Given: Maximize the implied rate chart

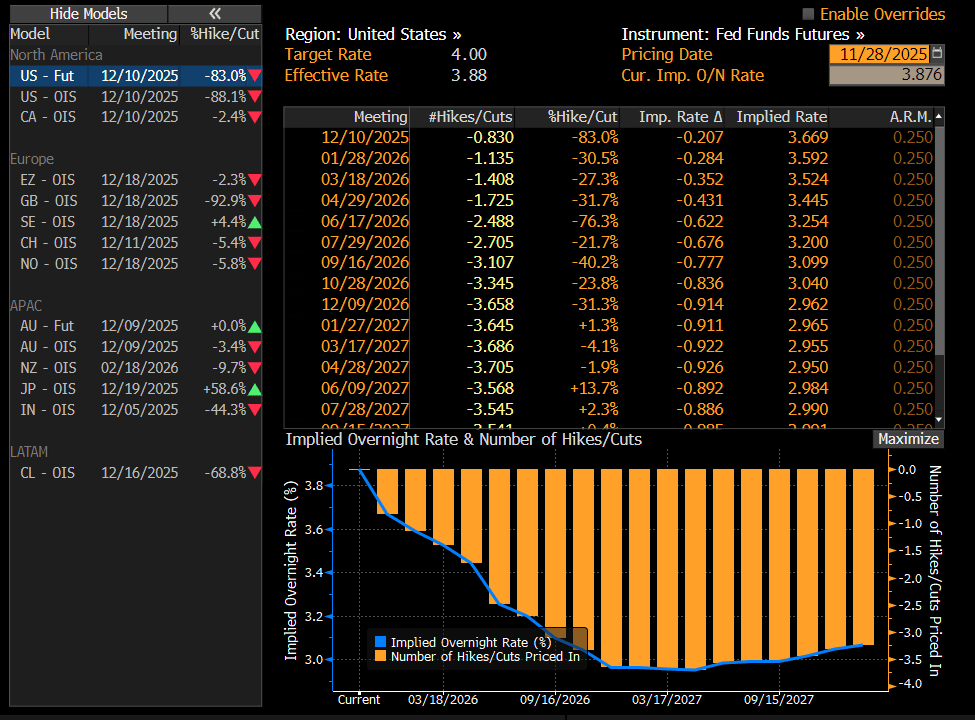Looking at the screenshot, I should tap(907, 439).
